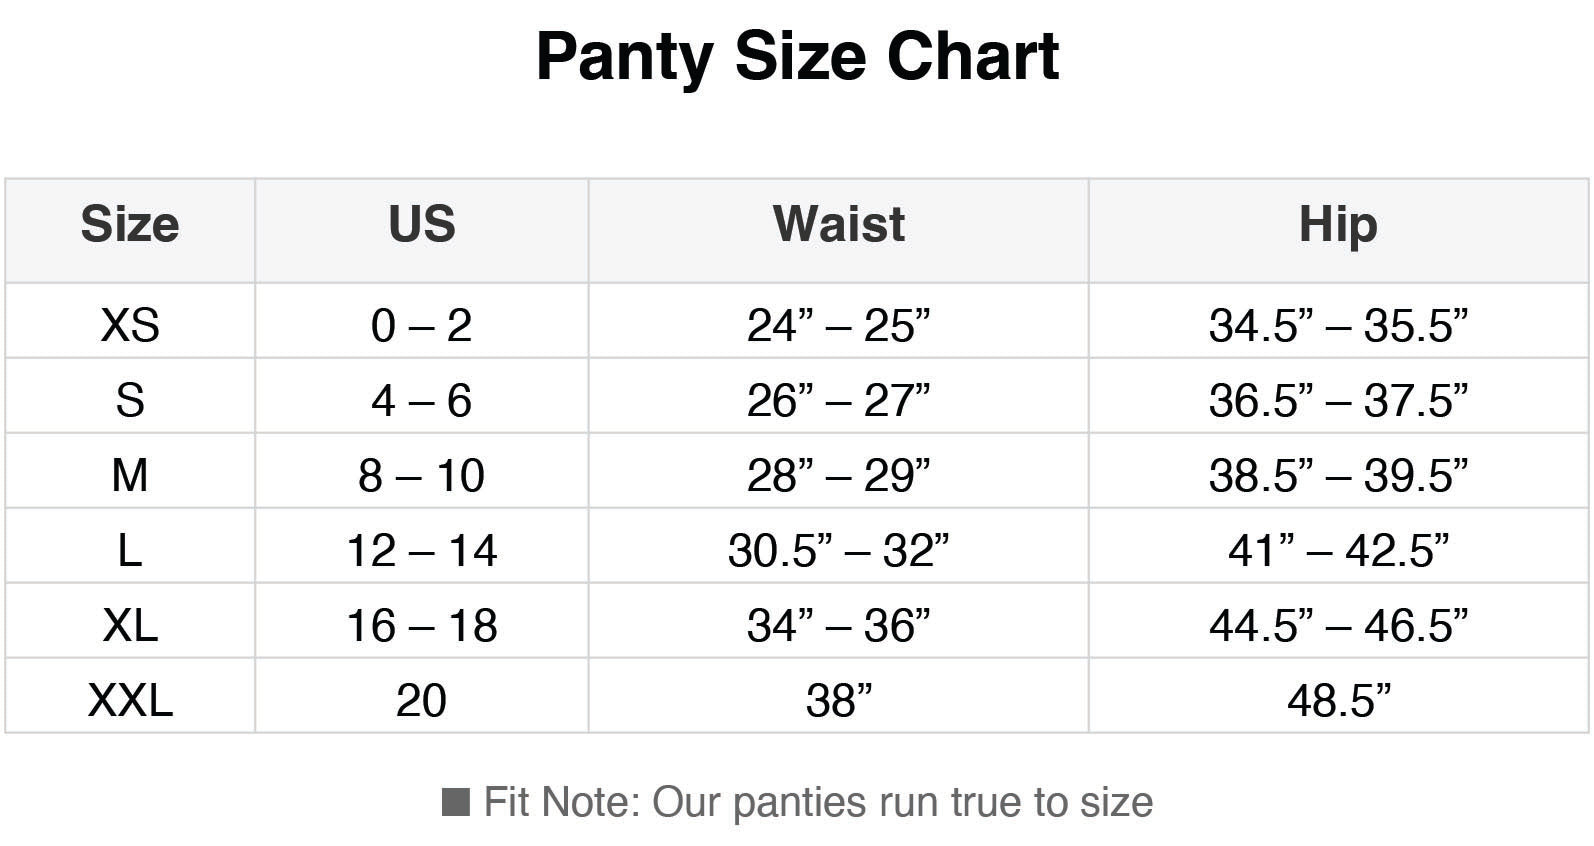
Task: Click the US size 20 cell
Action: pyautogui.click(x=421, y=700)
